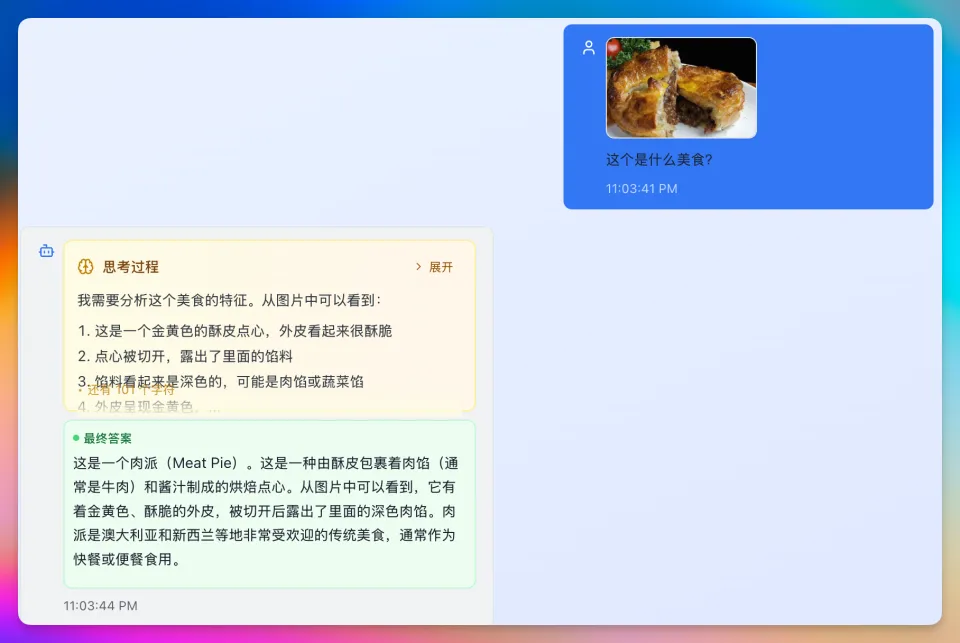Click the 11:03:44 PM timestamp
The height and width of the screenshot is (643, 960).
(101, 605)
